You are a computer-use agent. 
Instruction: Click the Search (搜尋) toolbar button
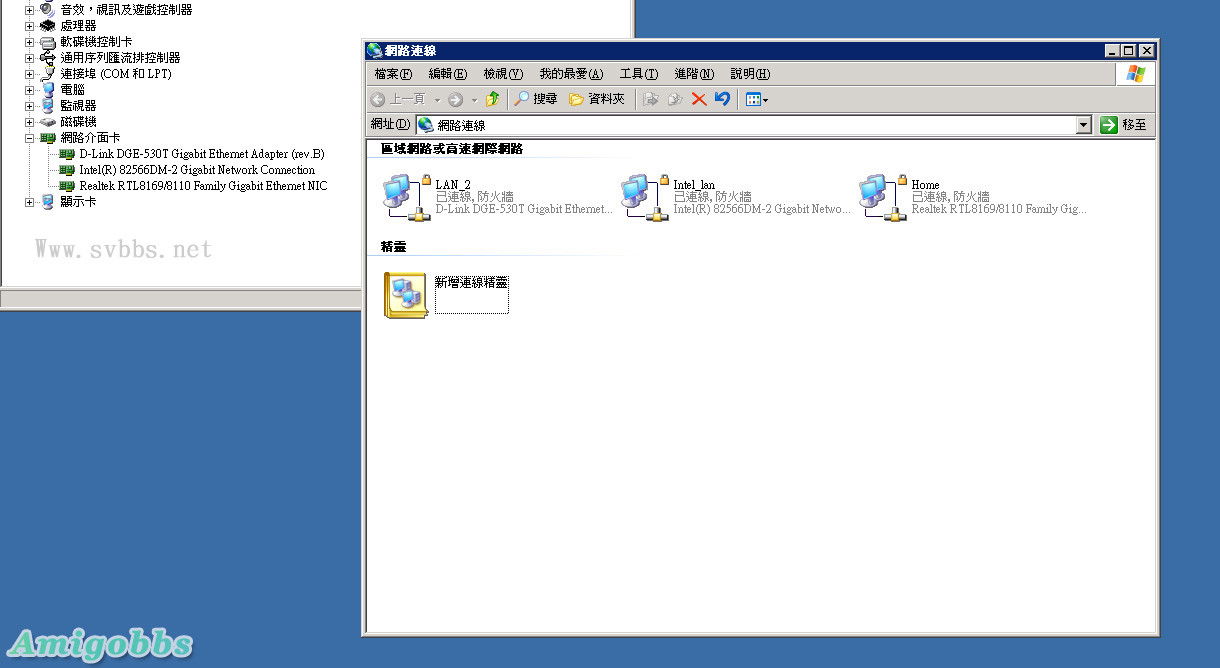[x=536, y=99]
